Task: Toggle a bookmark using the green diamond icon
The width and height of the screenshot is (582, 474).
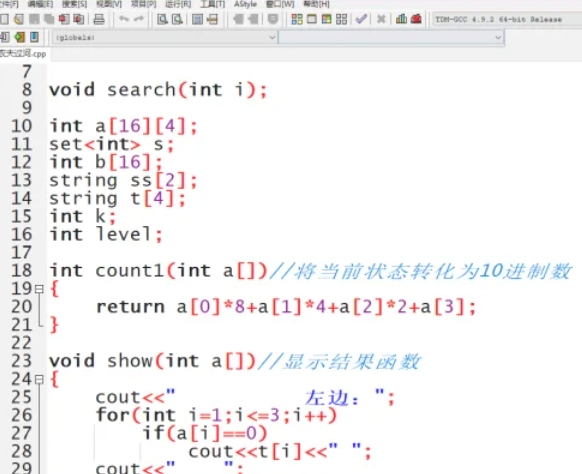Action: point(20,37)
